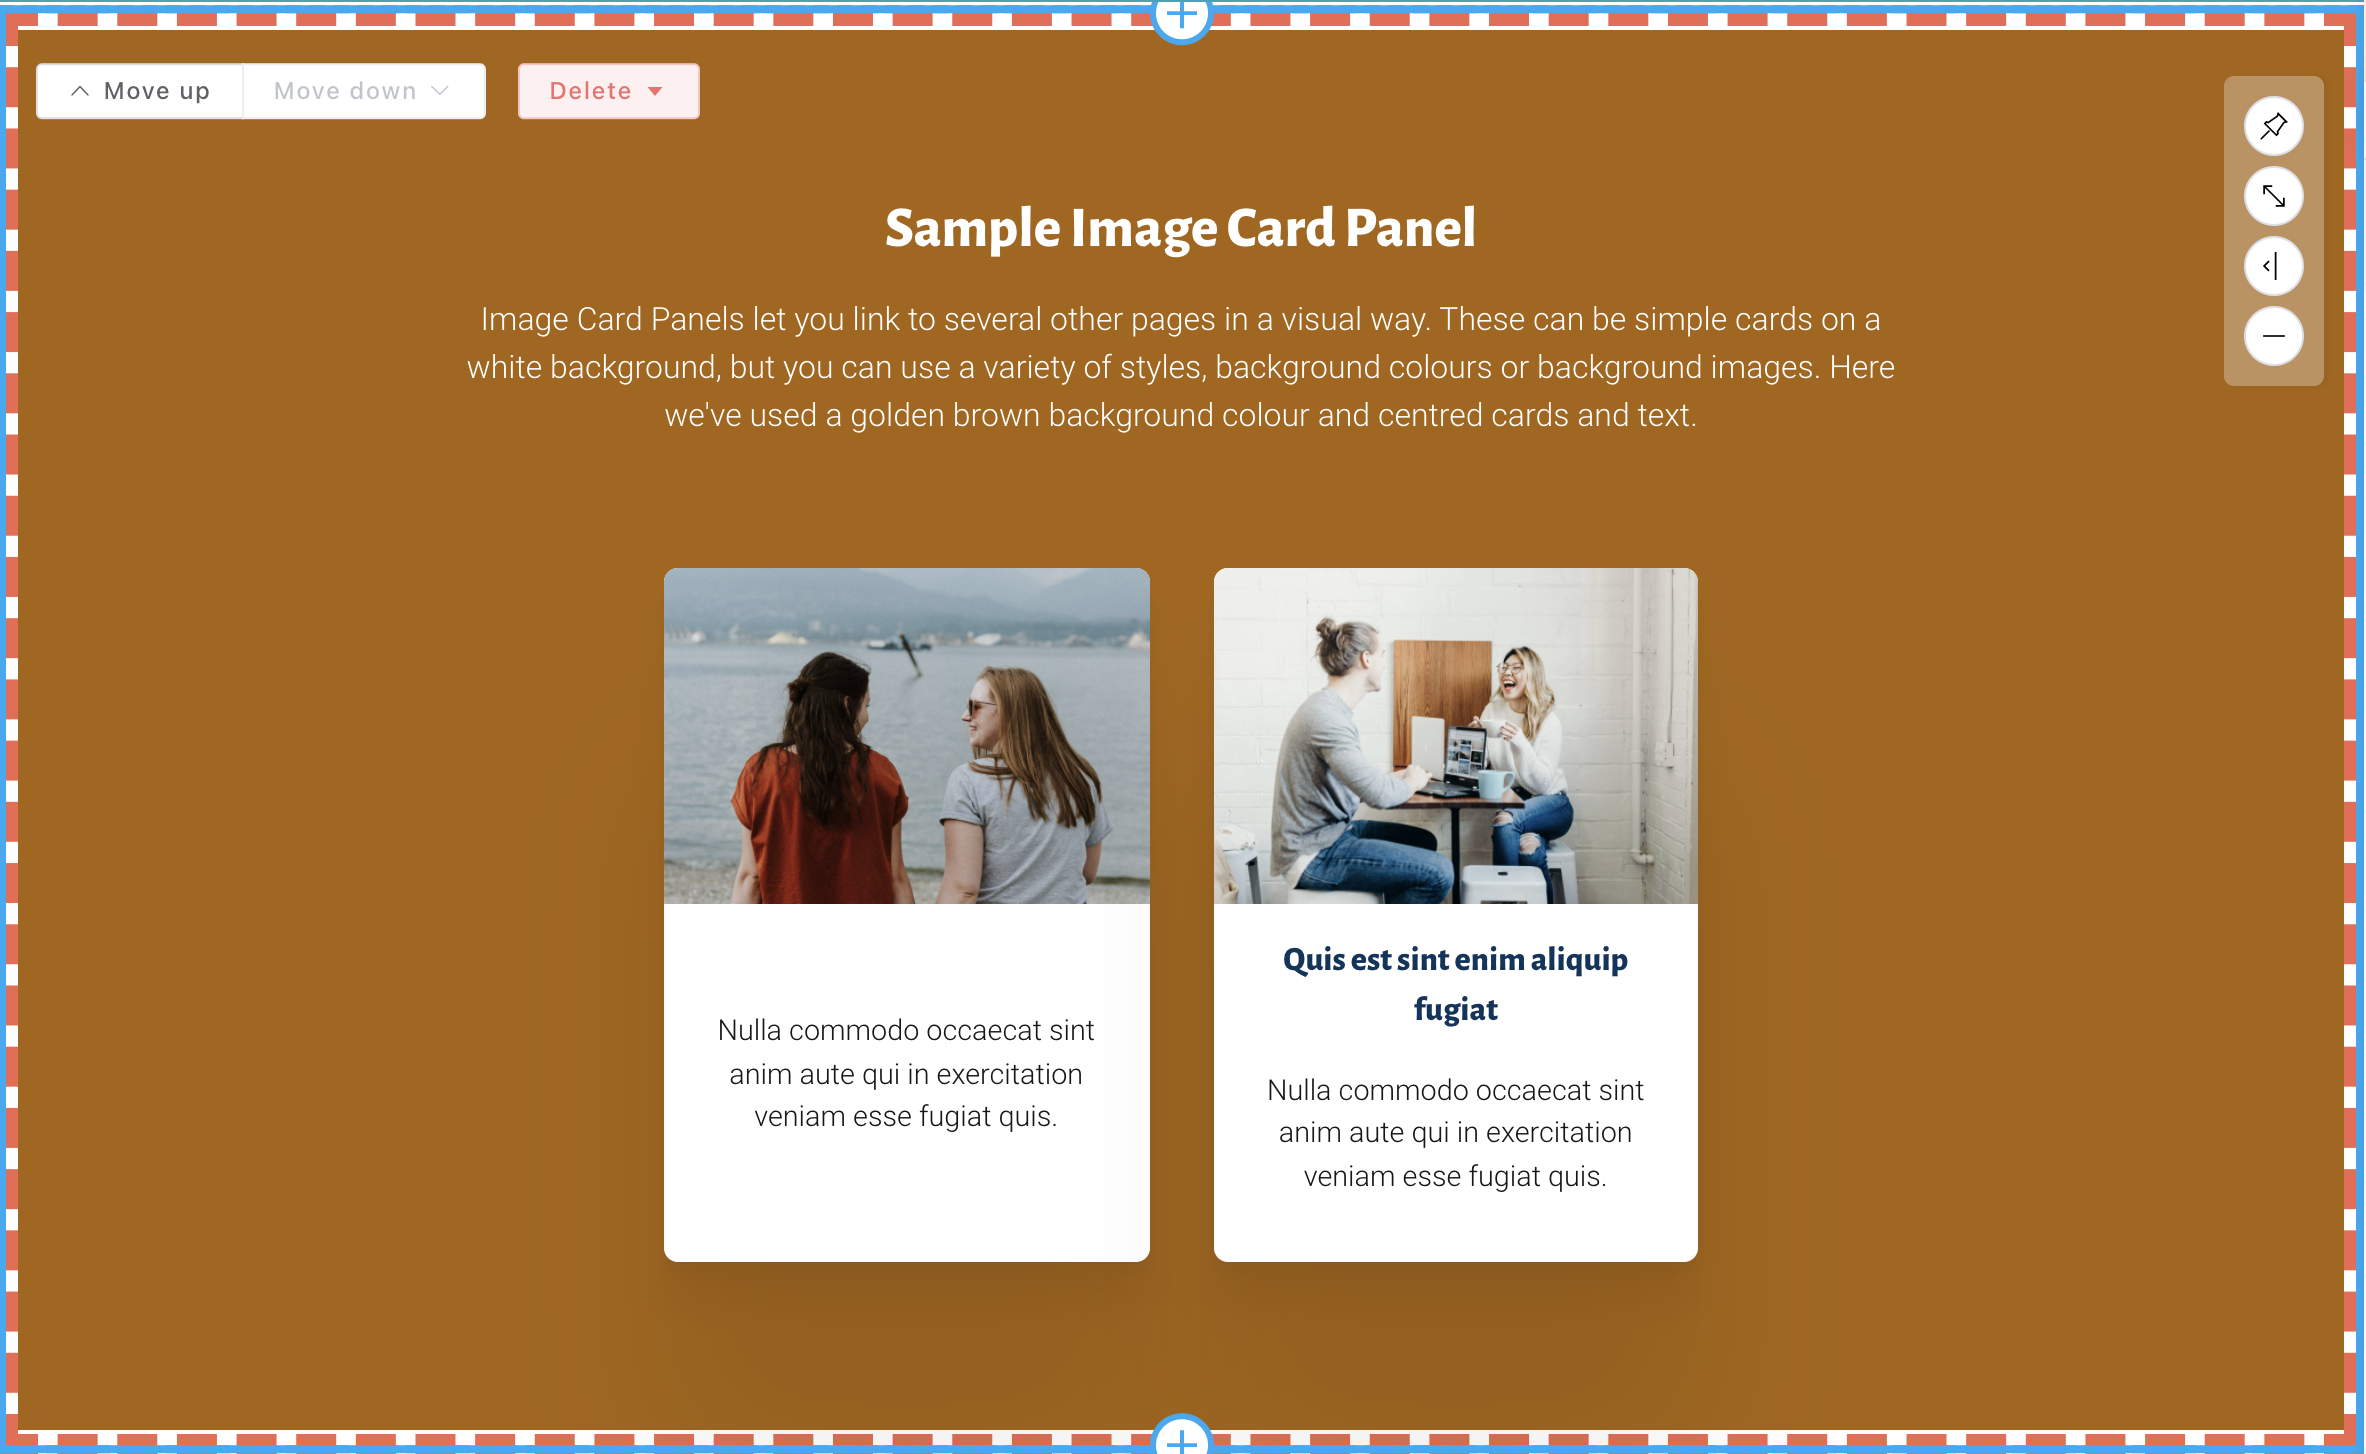
Task: Click the Delete dropdown caret arrow
Action: 656,91
